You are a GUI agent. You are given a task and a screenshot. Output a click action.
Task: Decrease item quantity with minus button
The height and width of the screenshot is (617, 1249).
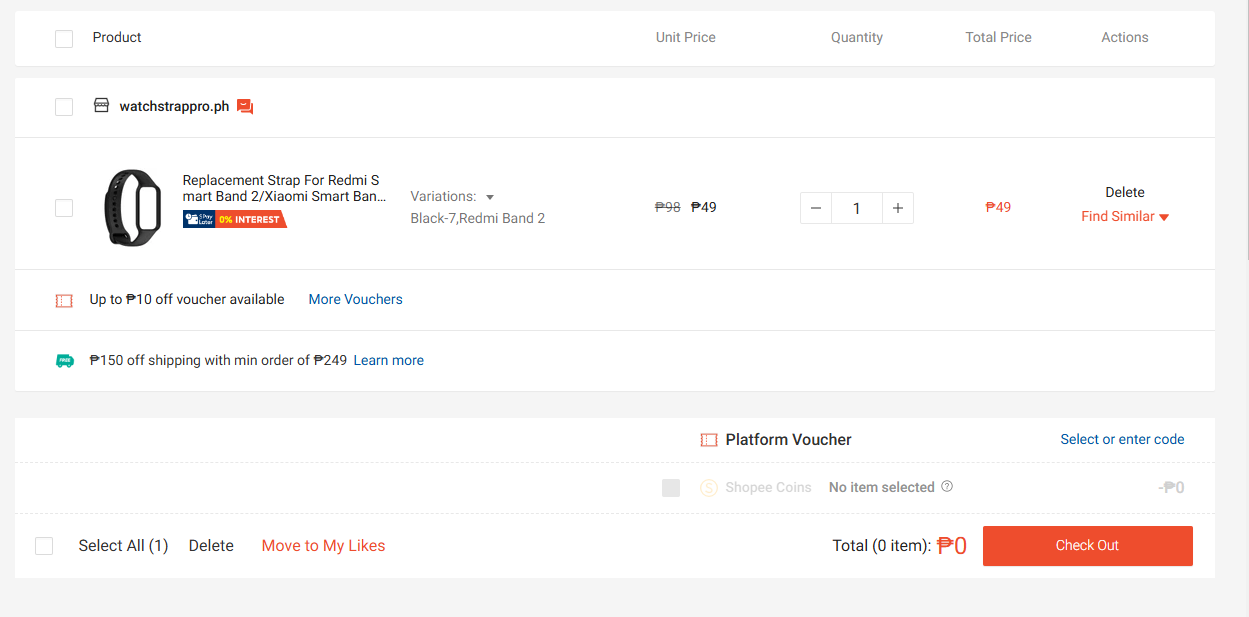(816, 208)
